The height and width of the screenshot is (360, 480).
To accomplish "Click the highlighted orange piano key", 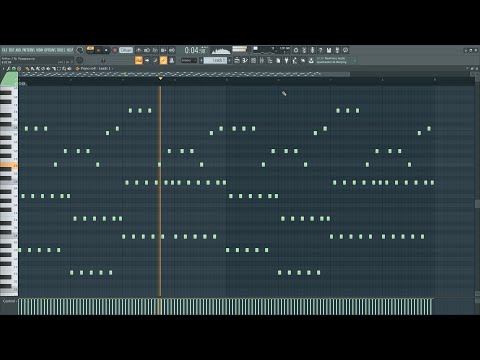I will tap(8, 165).
